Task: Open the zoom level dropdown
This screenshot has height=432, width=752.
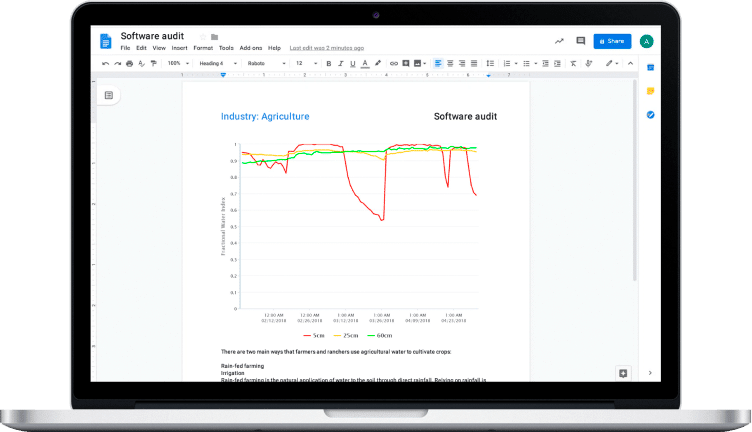Action: (x=178, y=63)
